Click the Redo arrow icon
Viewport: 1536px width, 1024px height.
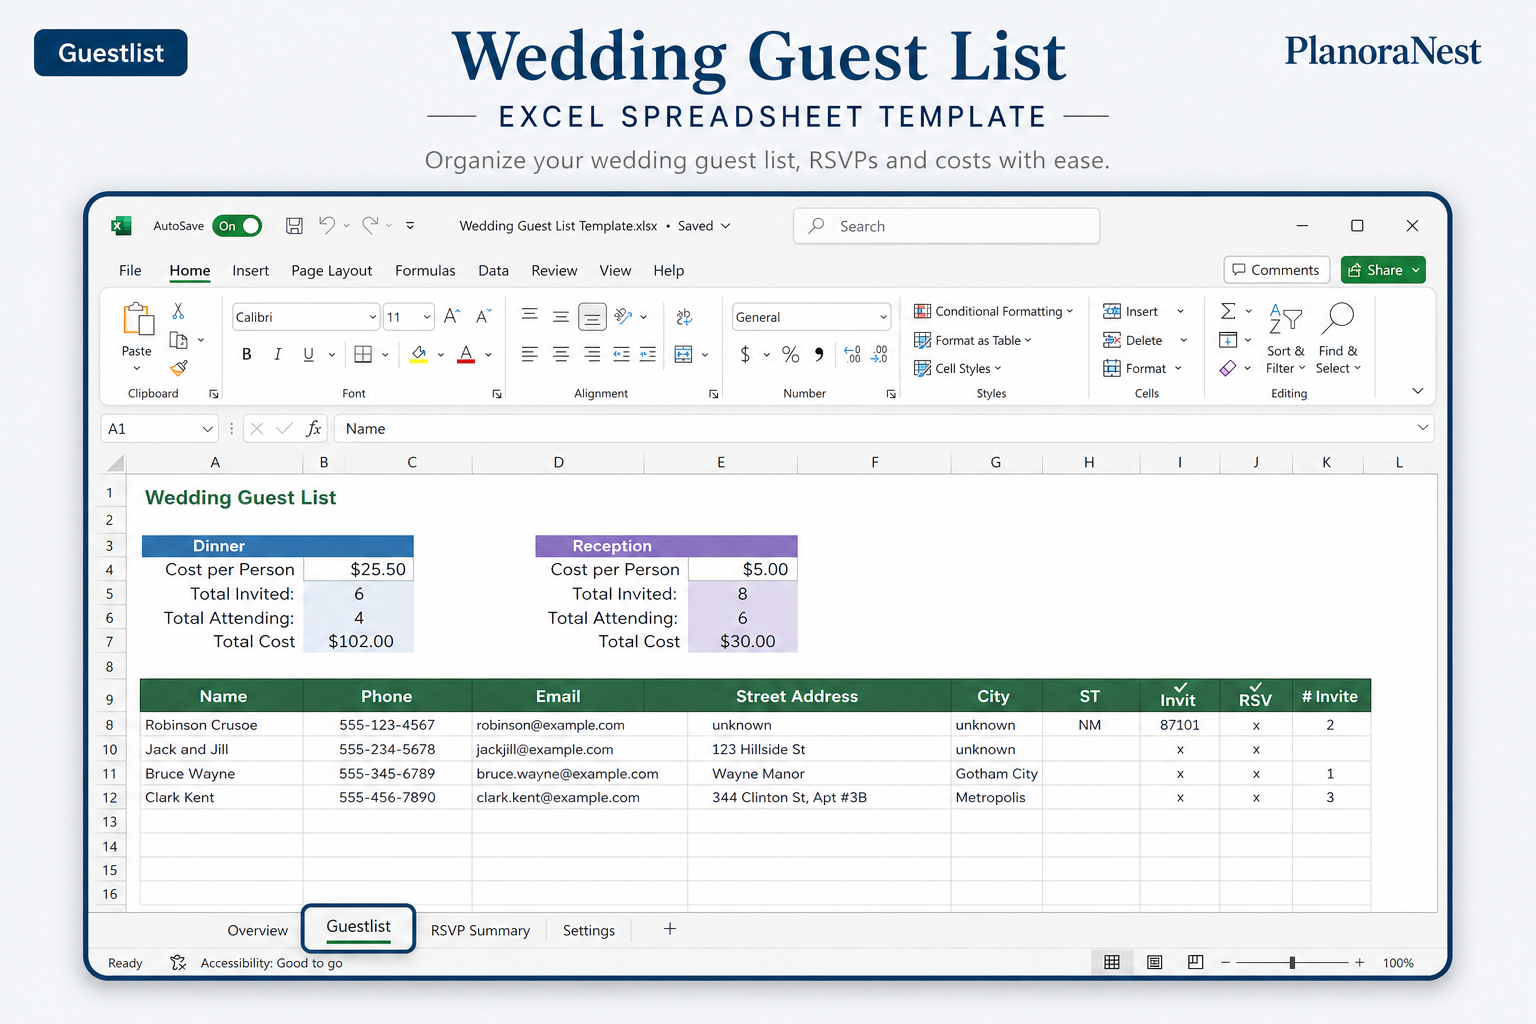click(370, 225)
